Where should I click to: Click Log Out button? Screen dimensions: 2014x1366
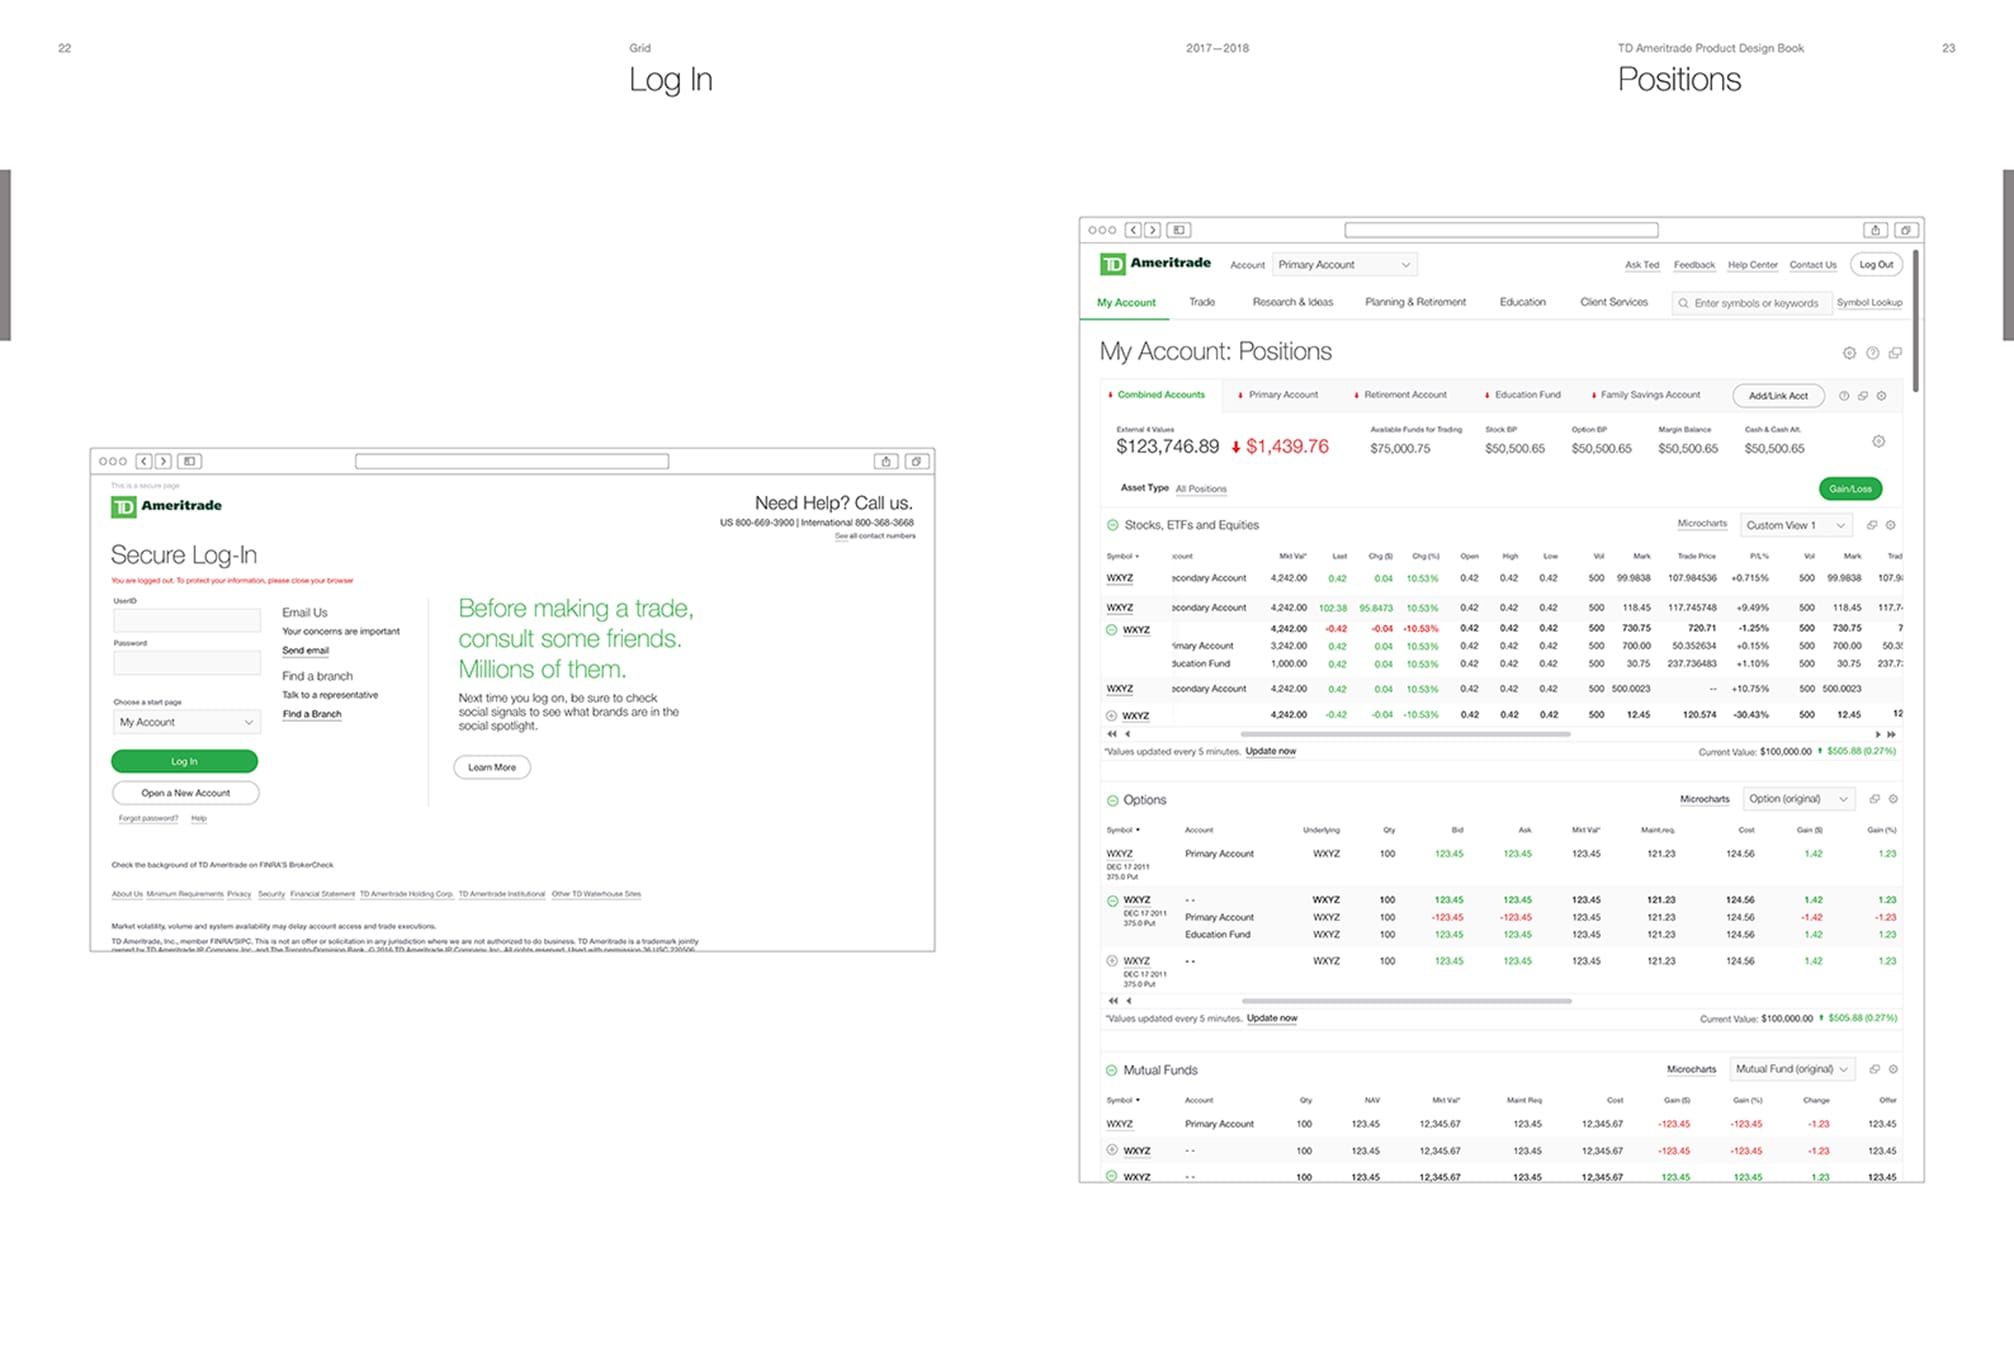[1876, 265]
